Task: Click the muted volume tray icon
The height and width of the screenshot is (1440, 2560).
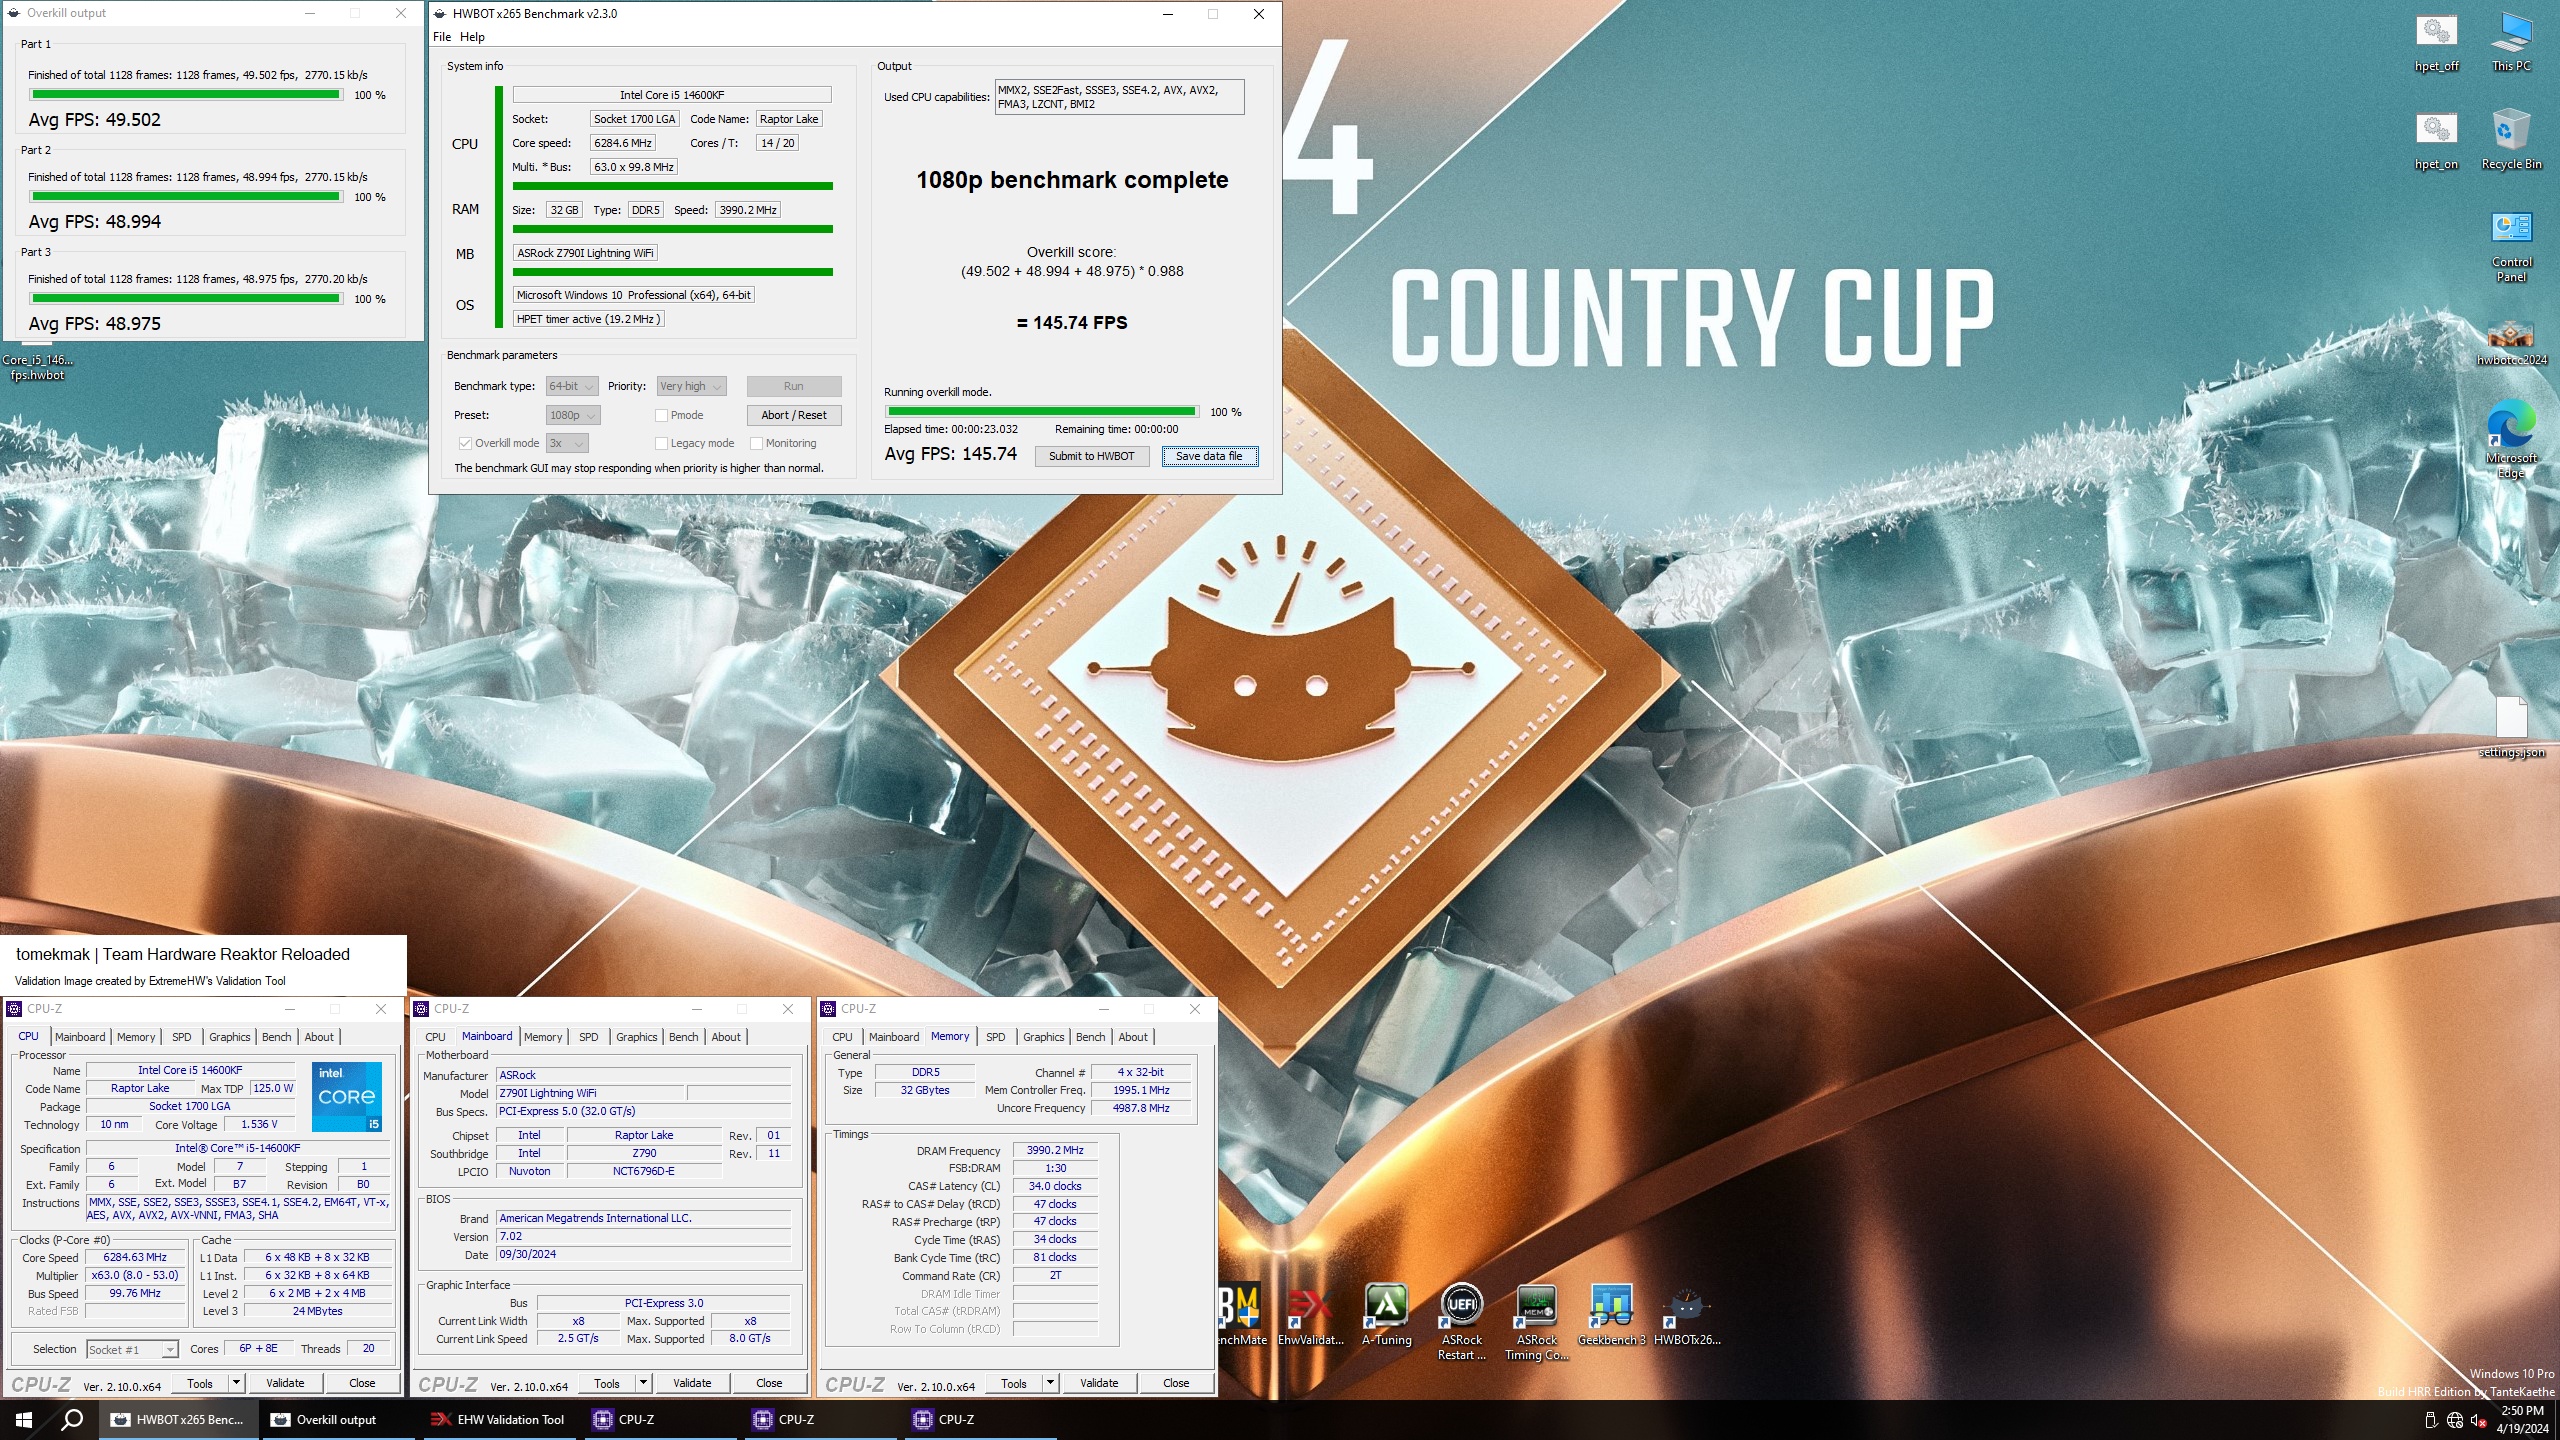Action: (x=2479, y=1420)
